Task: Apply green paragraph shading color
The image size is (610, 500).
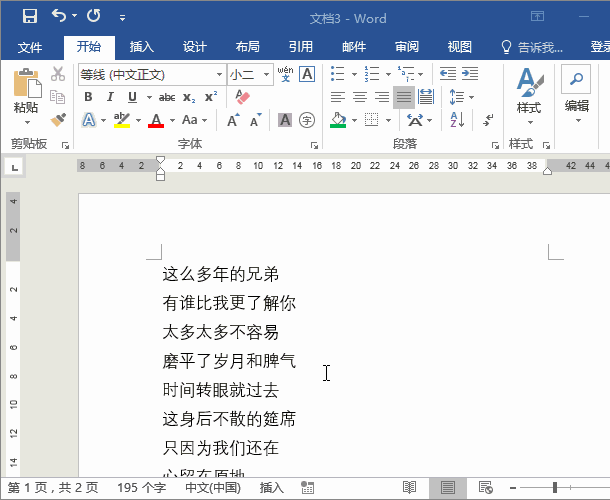Action: (338, 120)
